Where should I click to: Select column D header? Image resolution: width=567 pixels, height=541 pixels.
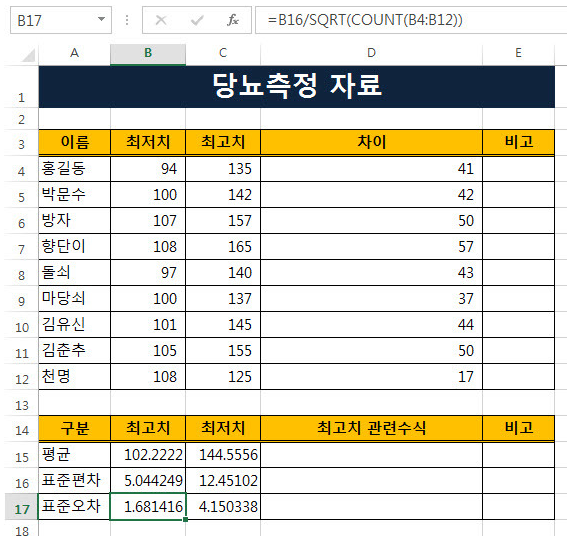click(371, 54)
